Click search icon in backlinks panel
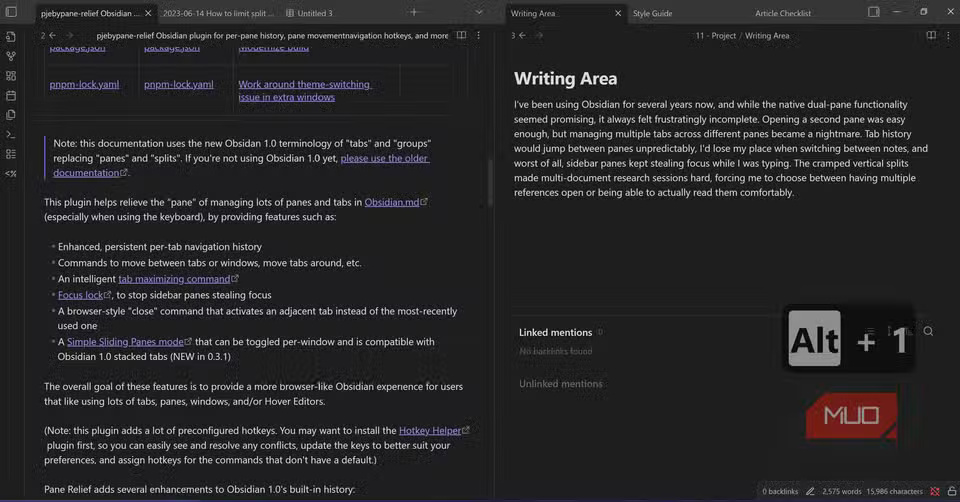 coord(928,332)
